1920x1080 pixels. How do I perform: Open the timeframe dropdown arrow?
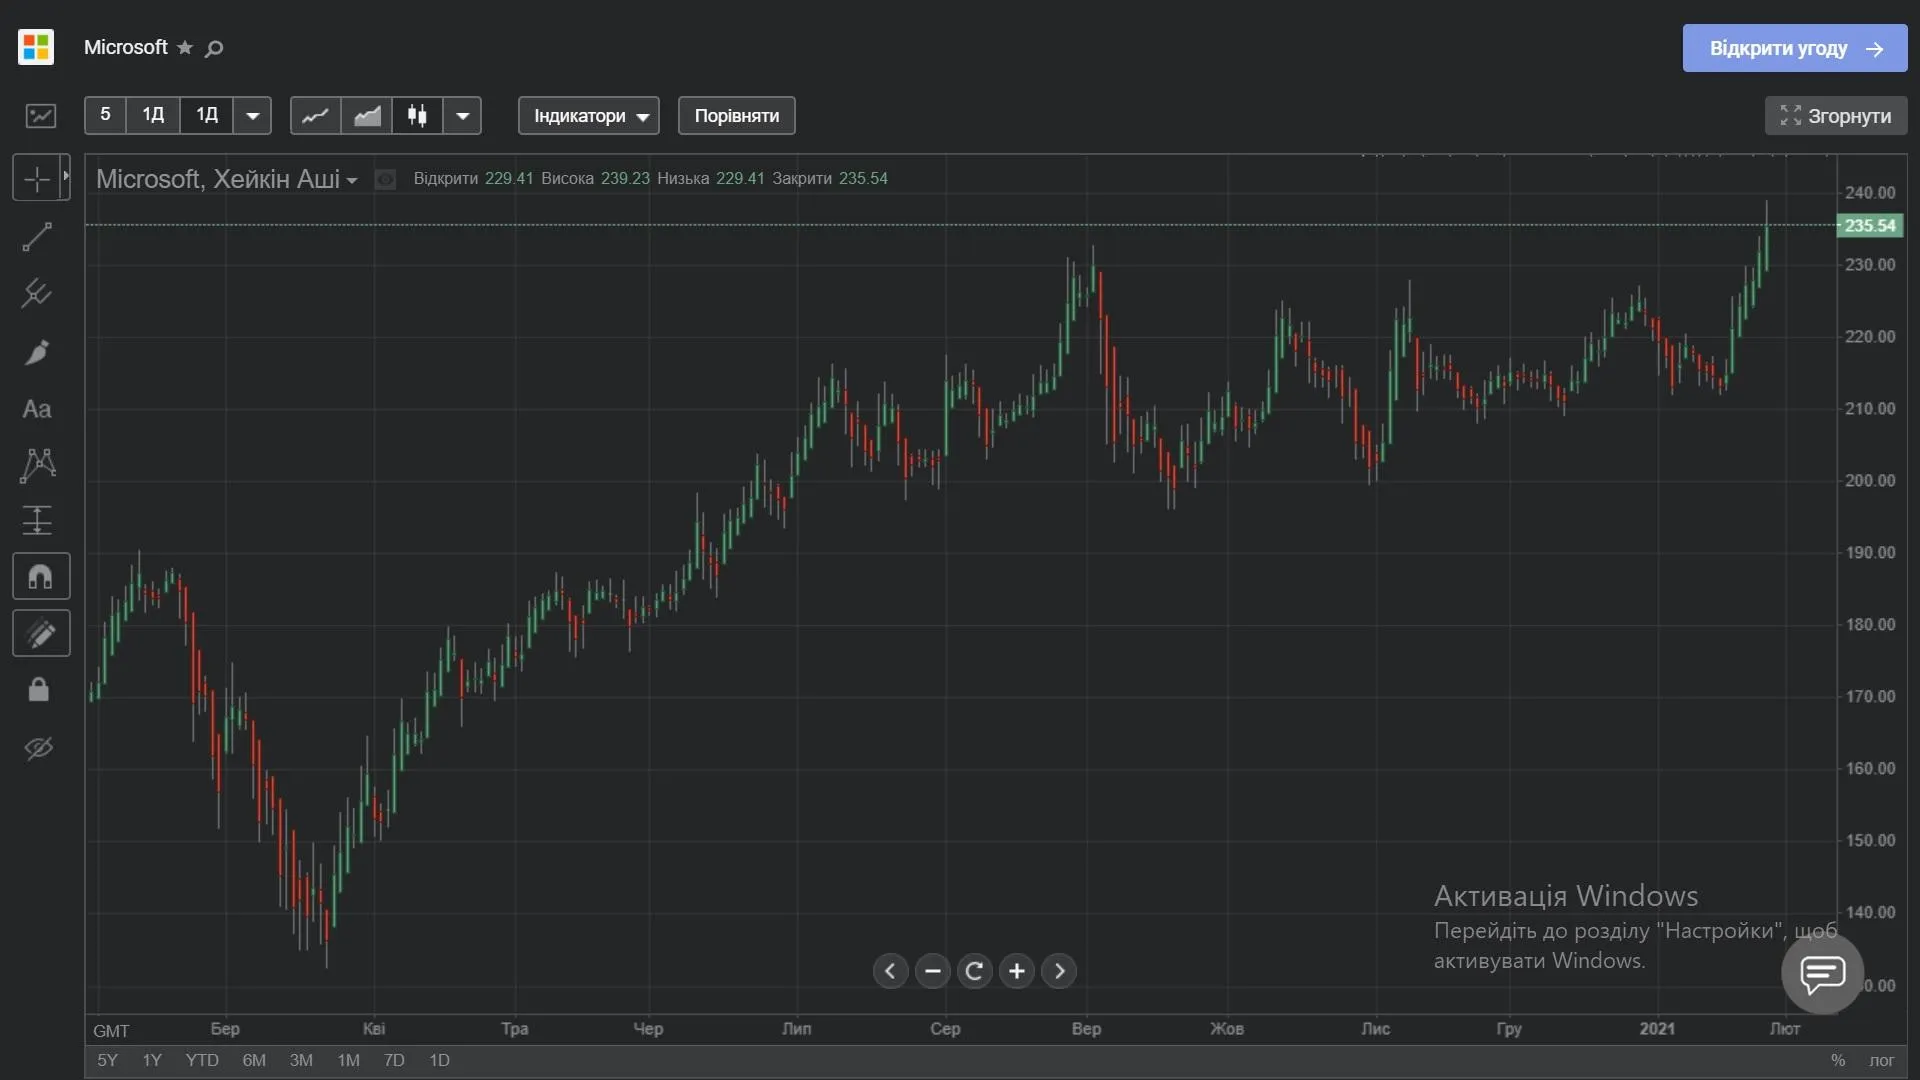pyautogui.click(x=253, y=115)
